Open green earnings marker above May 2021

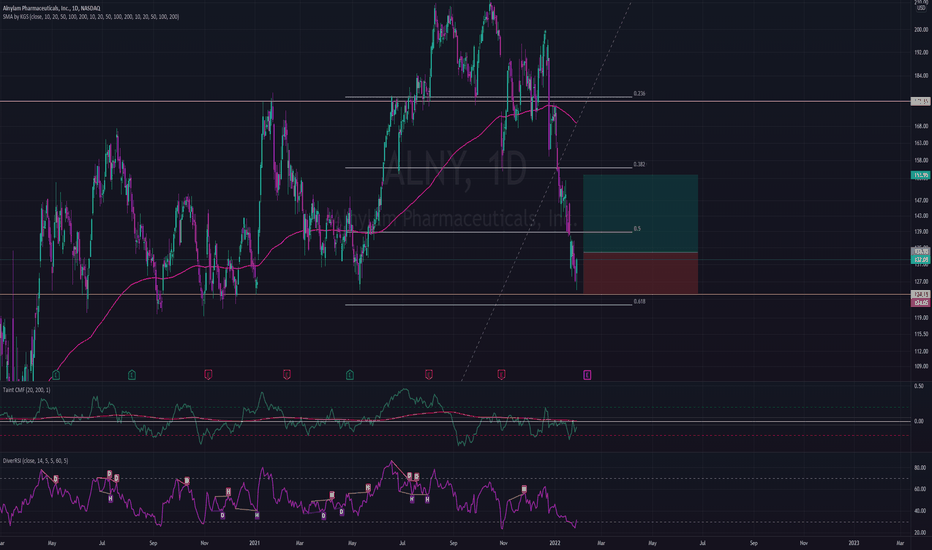350,375
